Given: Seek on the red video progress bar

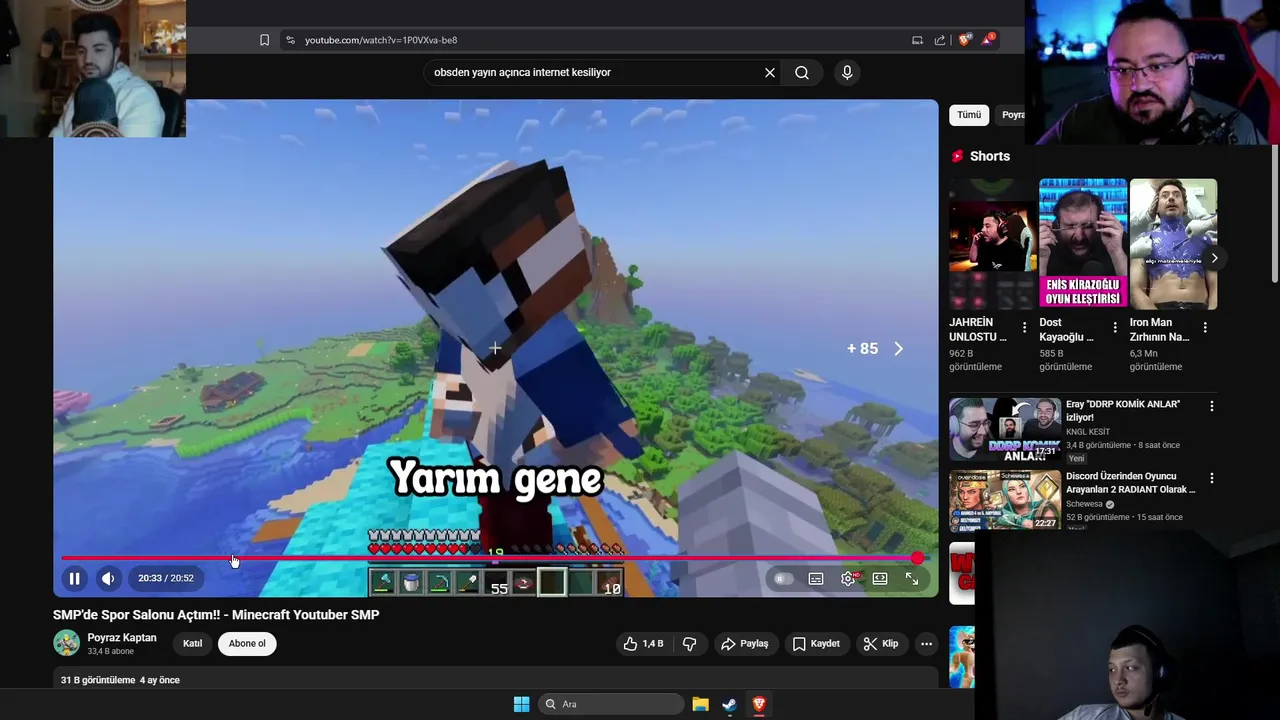Looking at the screenshot, I should click(x=490, y=558).
